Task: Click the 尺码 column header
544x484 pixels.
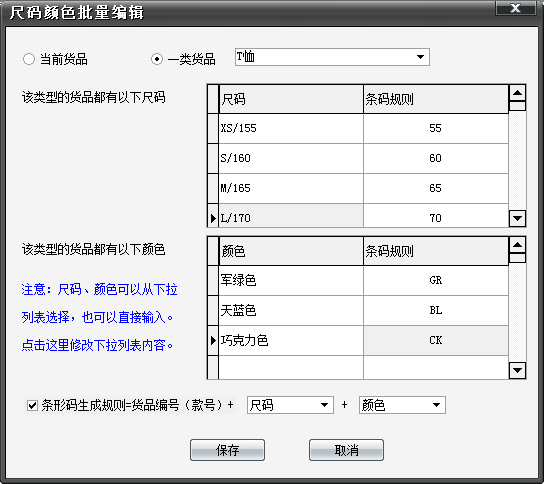Action: 291,99
